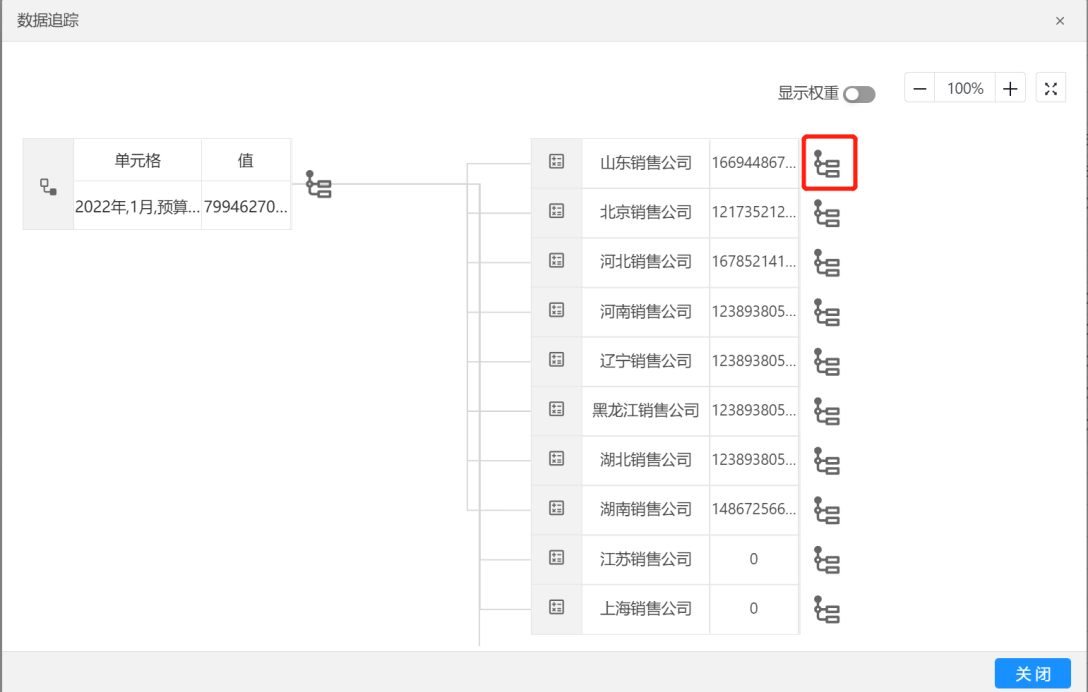Click the tree icon beside 湖南销售公司

click(x=826, y=510)
